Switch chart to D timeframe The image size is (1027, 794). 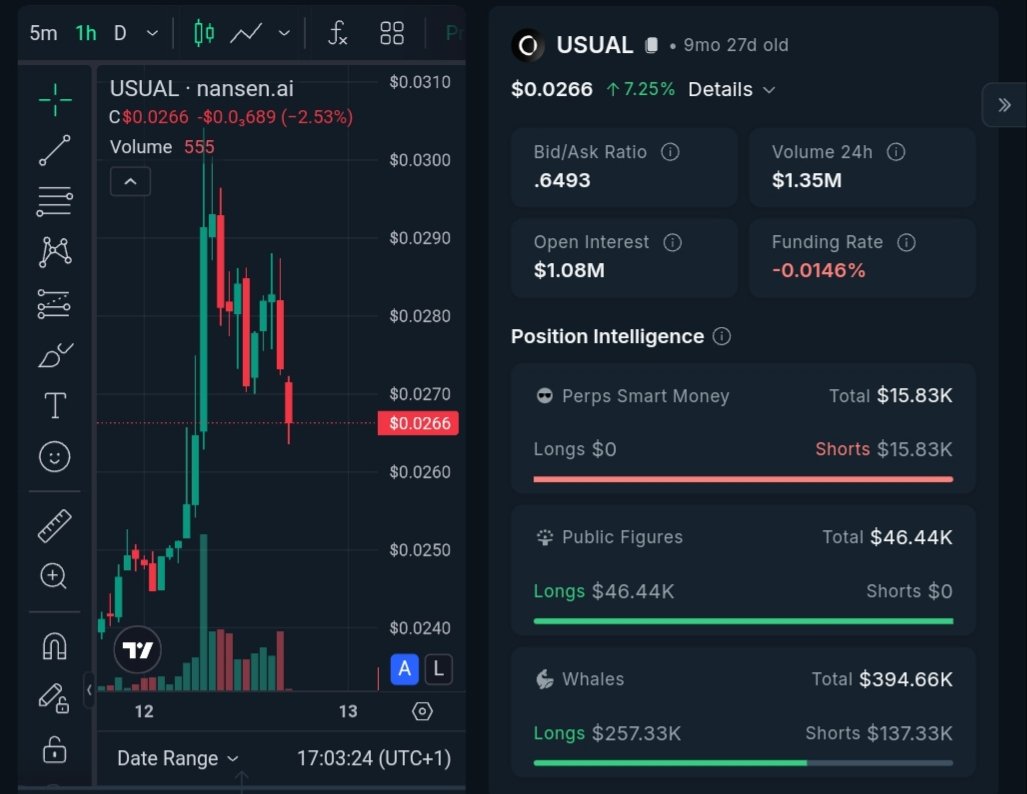pos(120,33)
